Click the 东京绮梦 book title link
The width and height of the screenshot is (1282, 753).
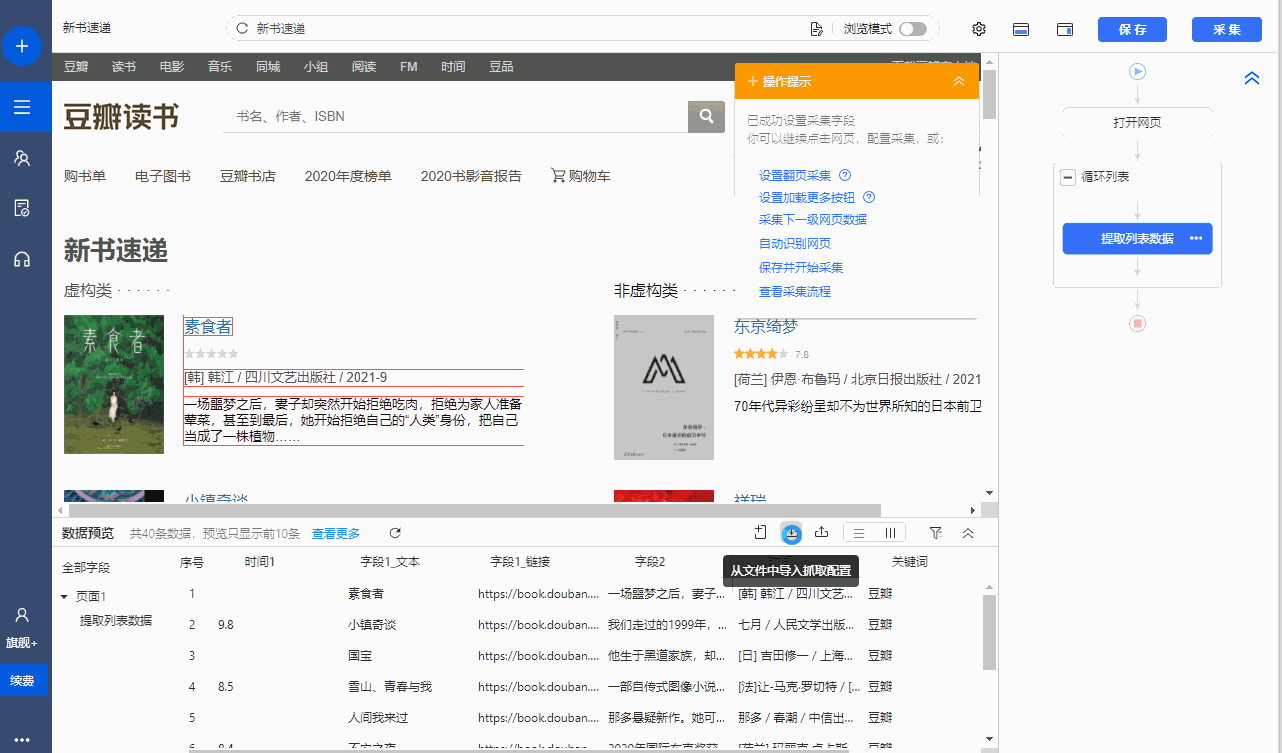pyautogui.click(x=766, y=326)
